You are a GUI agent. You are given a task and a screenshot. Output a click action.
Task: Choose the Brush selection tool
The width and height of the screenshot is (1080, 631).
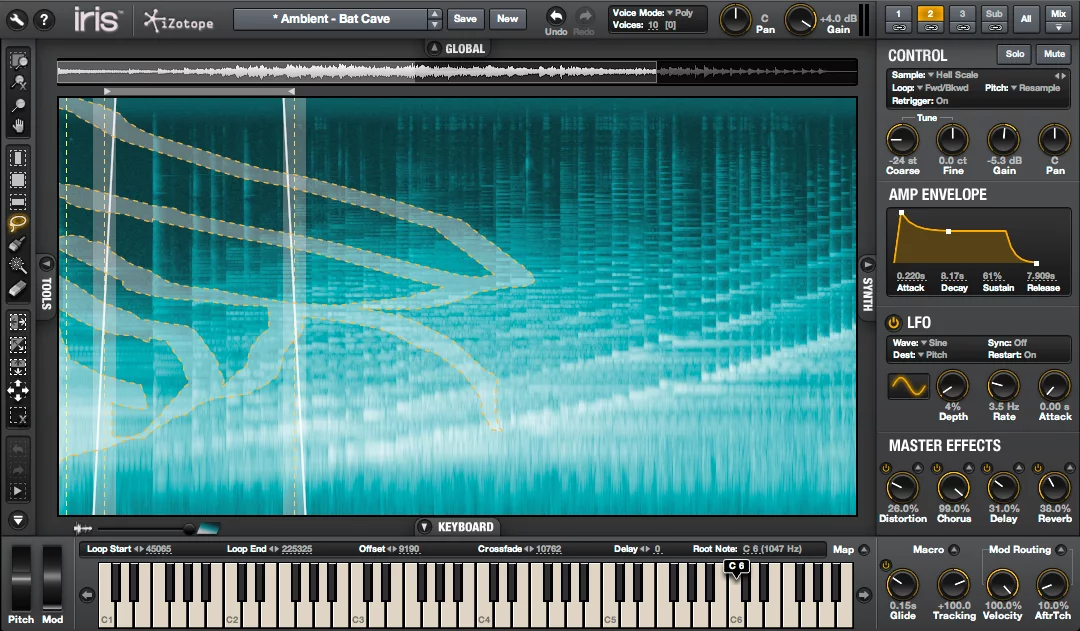(x=18, y=245)
